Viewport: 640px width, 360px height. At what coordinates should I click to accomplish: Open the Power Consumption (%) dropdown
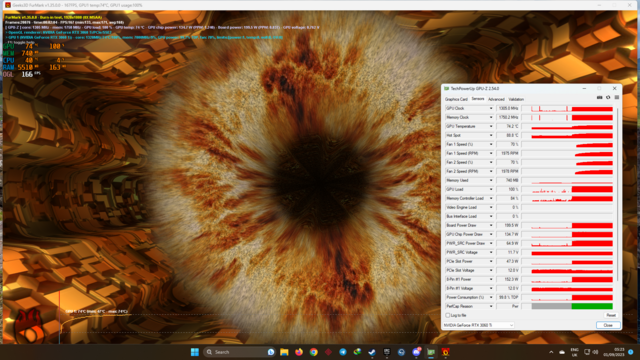491,297
